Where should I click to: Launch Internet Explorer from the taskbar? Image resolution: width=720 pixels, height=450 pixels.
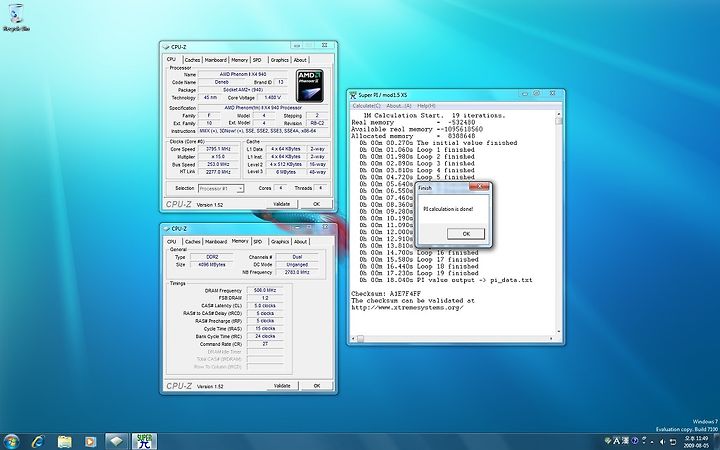click(x=38, y=442)
